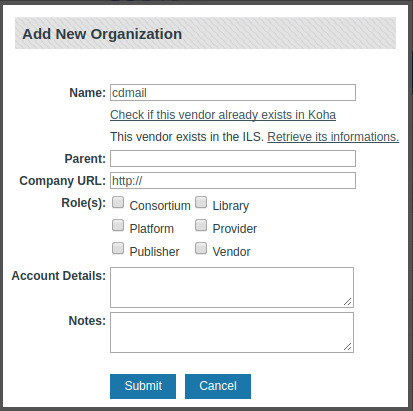413x411 pixels.
Task: Click inside the Notes textarea
Action: (x=232, y=332)
